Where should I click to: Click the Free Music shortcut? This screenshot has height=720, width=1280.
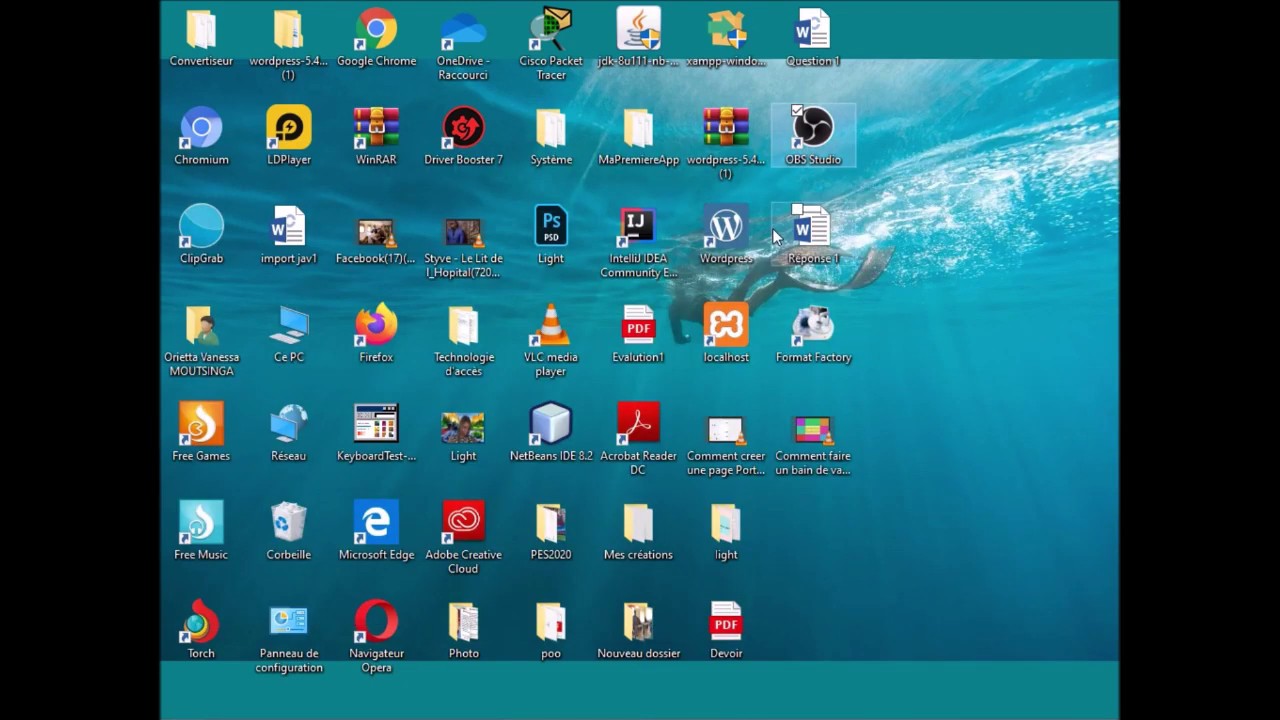(x=201, y=523)
